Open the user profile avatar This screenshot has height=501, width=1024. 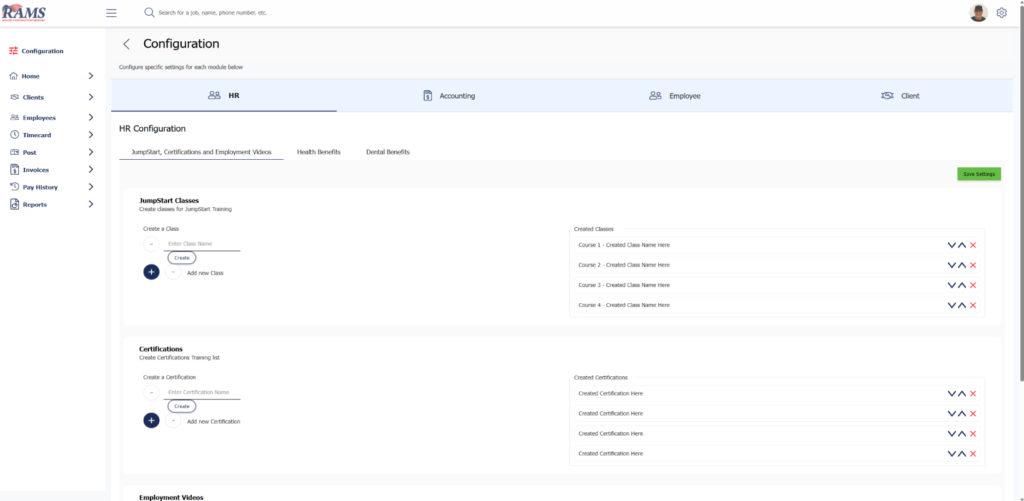(x=978, y=13)
